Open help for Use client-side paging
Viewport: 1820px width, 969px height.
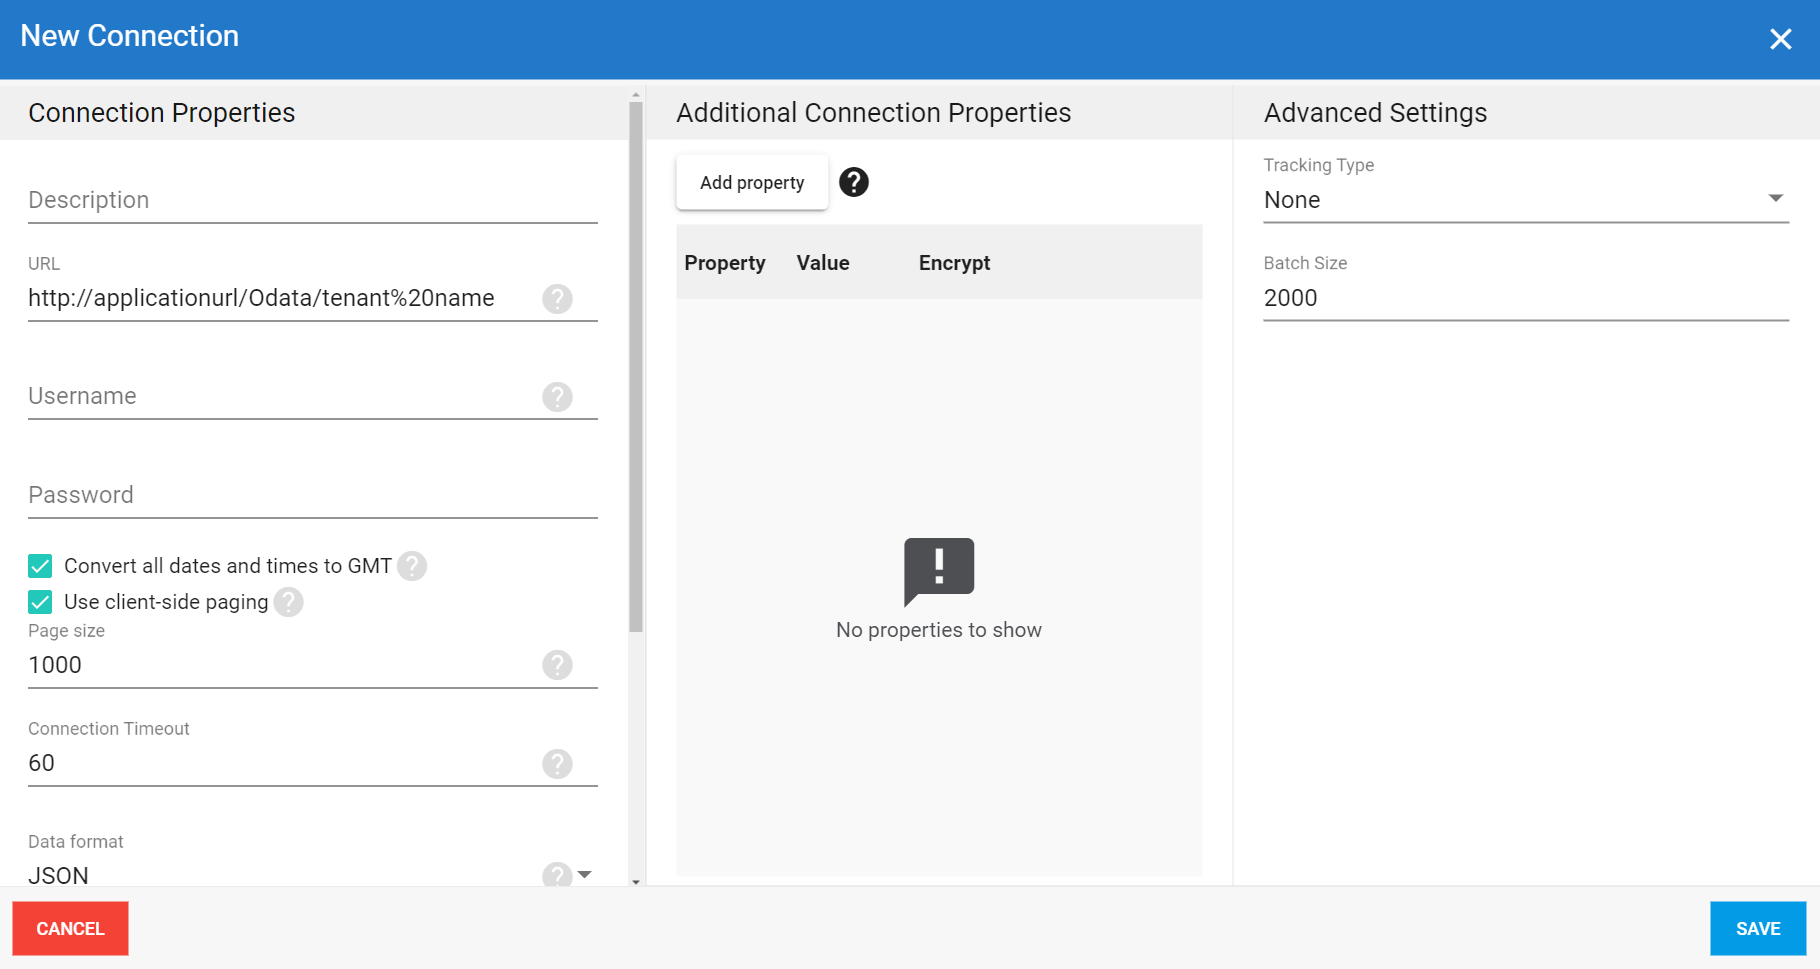[x=289, y=602]
